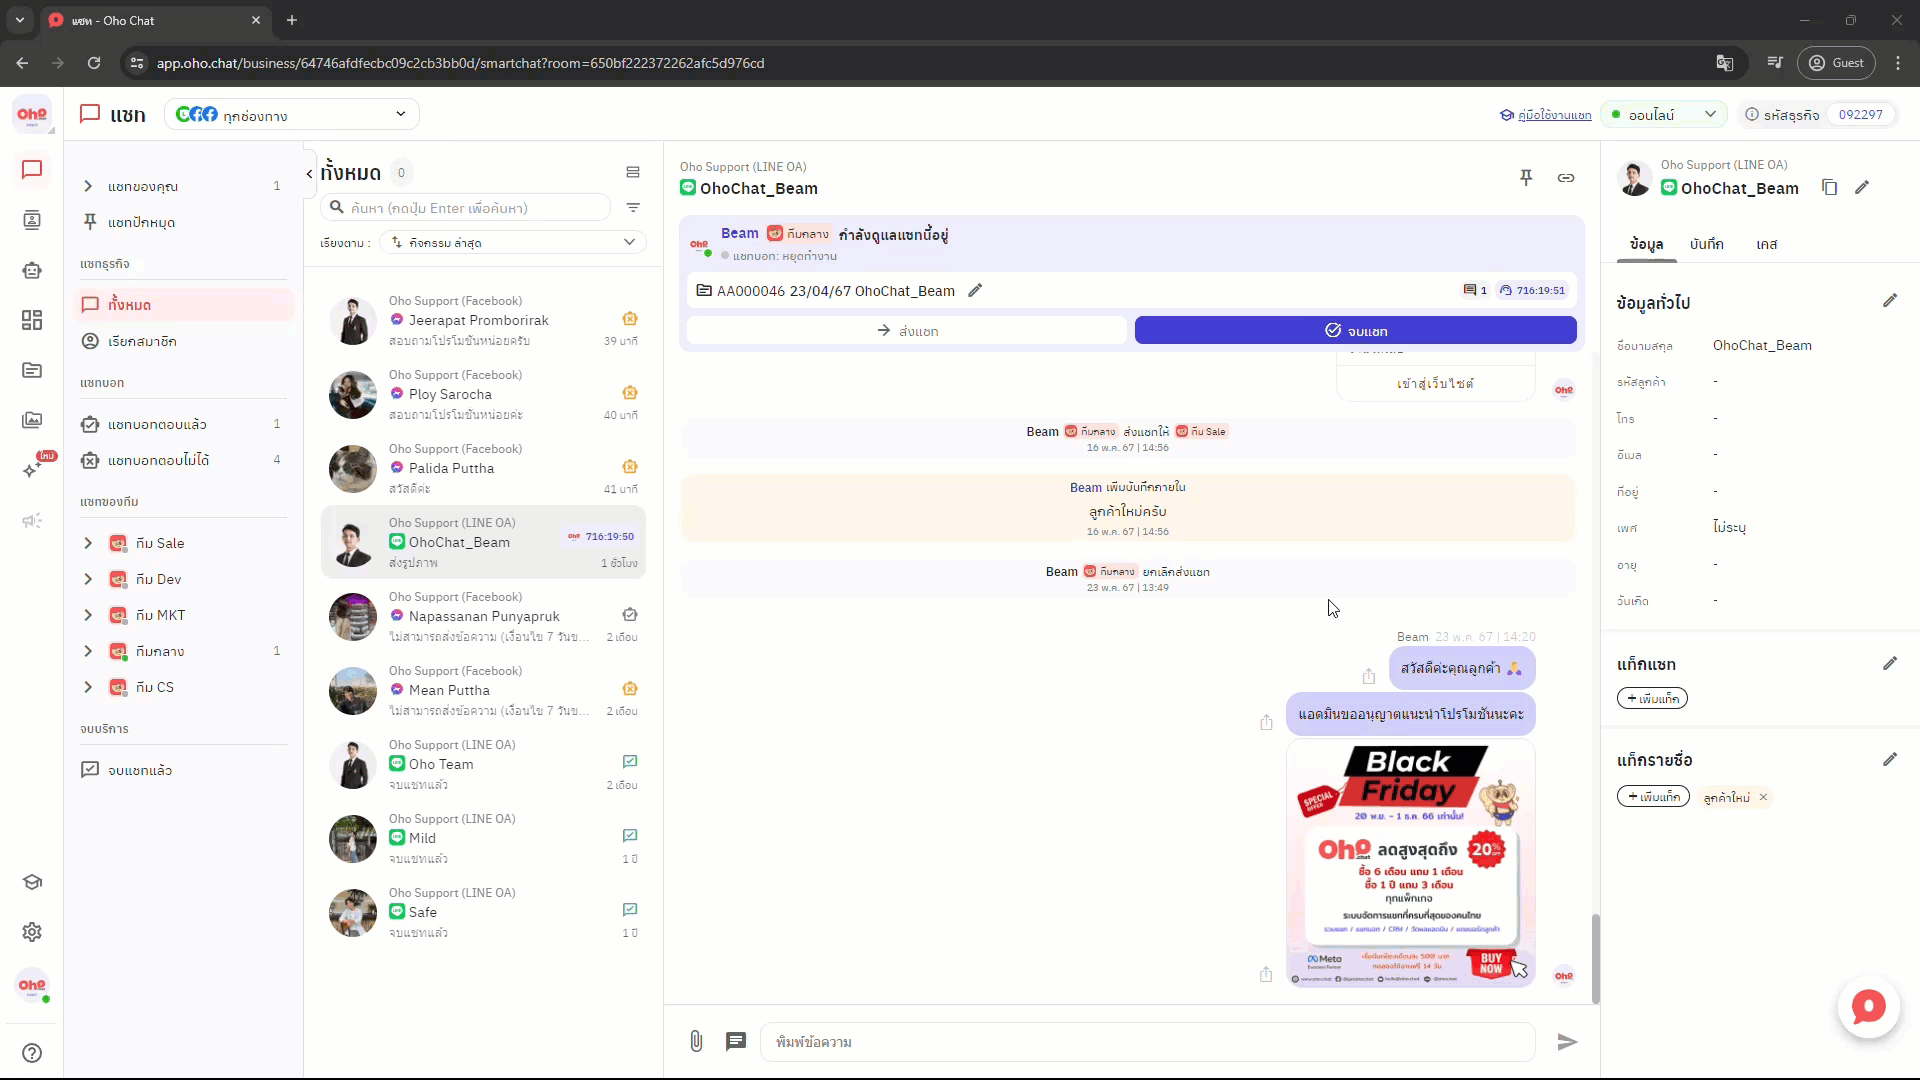This screenshot has width=1920, height=1080.
Task: Open the chatbot icon in left rail
Action: [x=32, y=270]
